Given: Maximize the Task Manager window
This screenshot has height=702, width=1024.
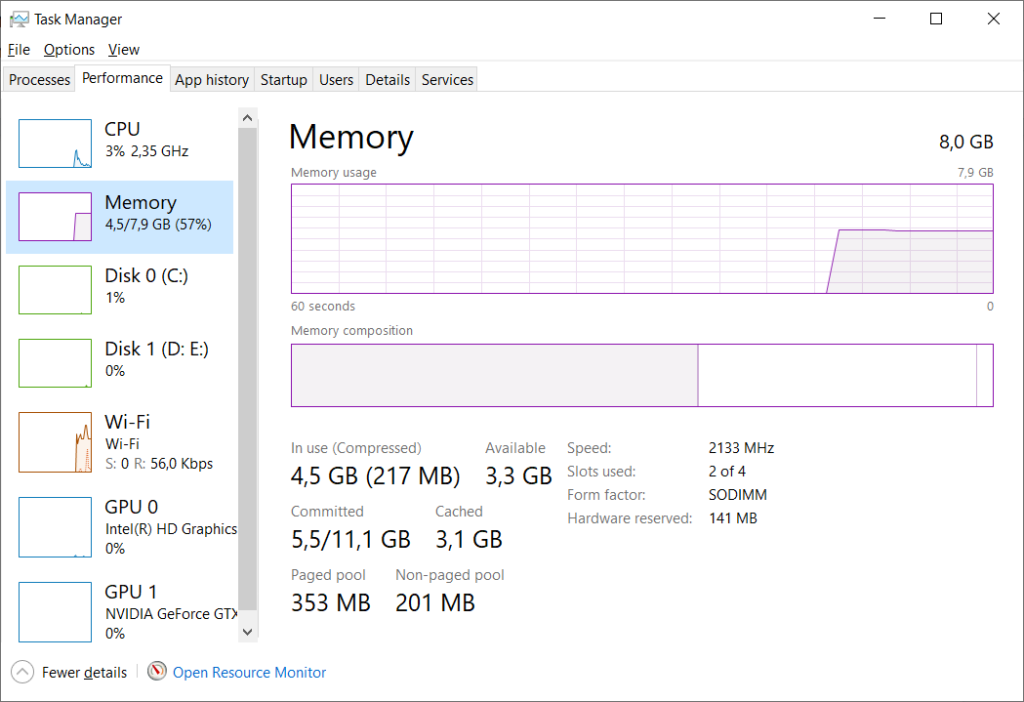Looking at the screenshot, I should point(936,19).
